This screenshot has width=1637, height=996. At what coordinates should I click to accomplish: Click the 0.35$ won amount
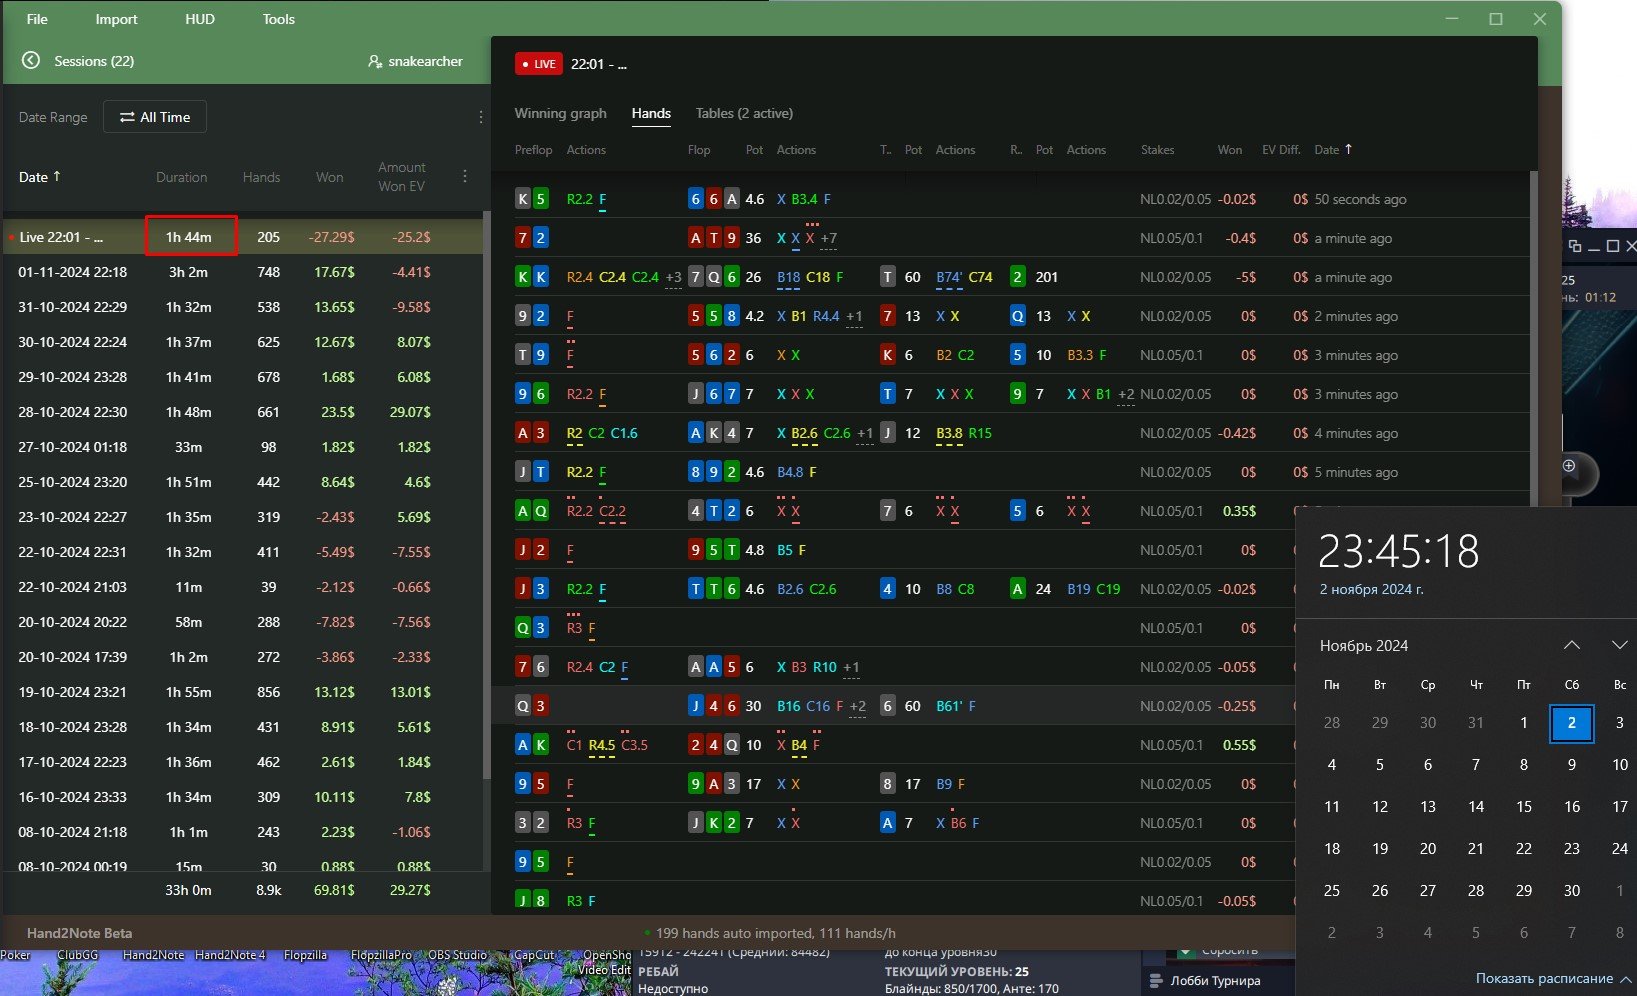(x=1239, y=511)
